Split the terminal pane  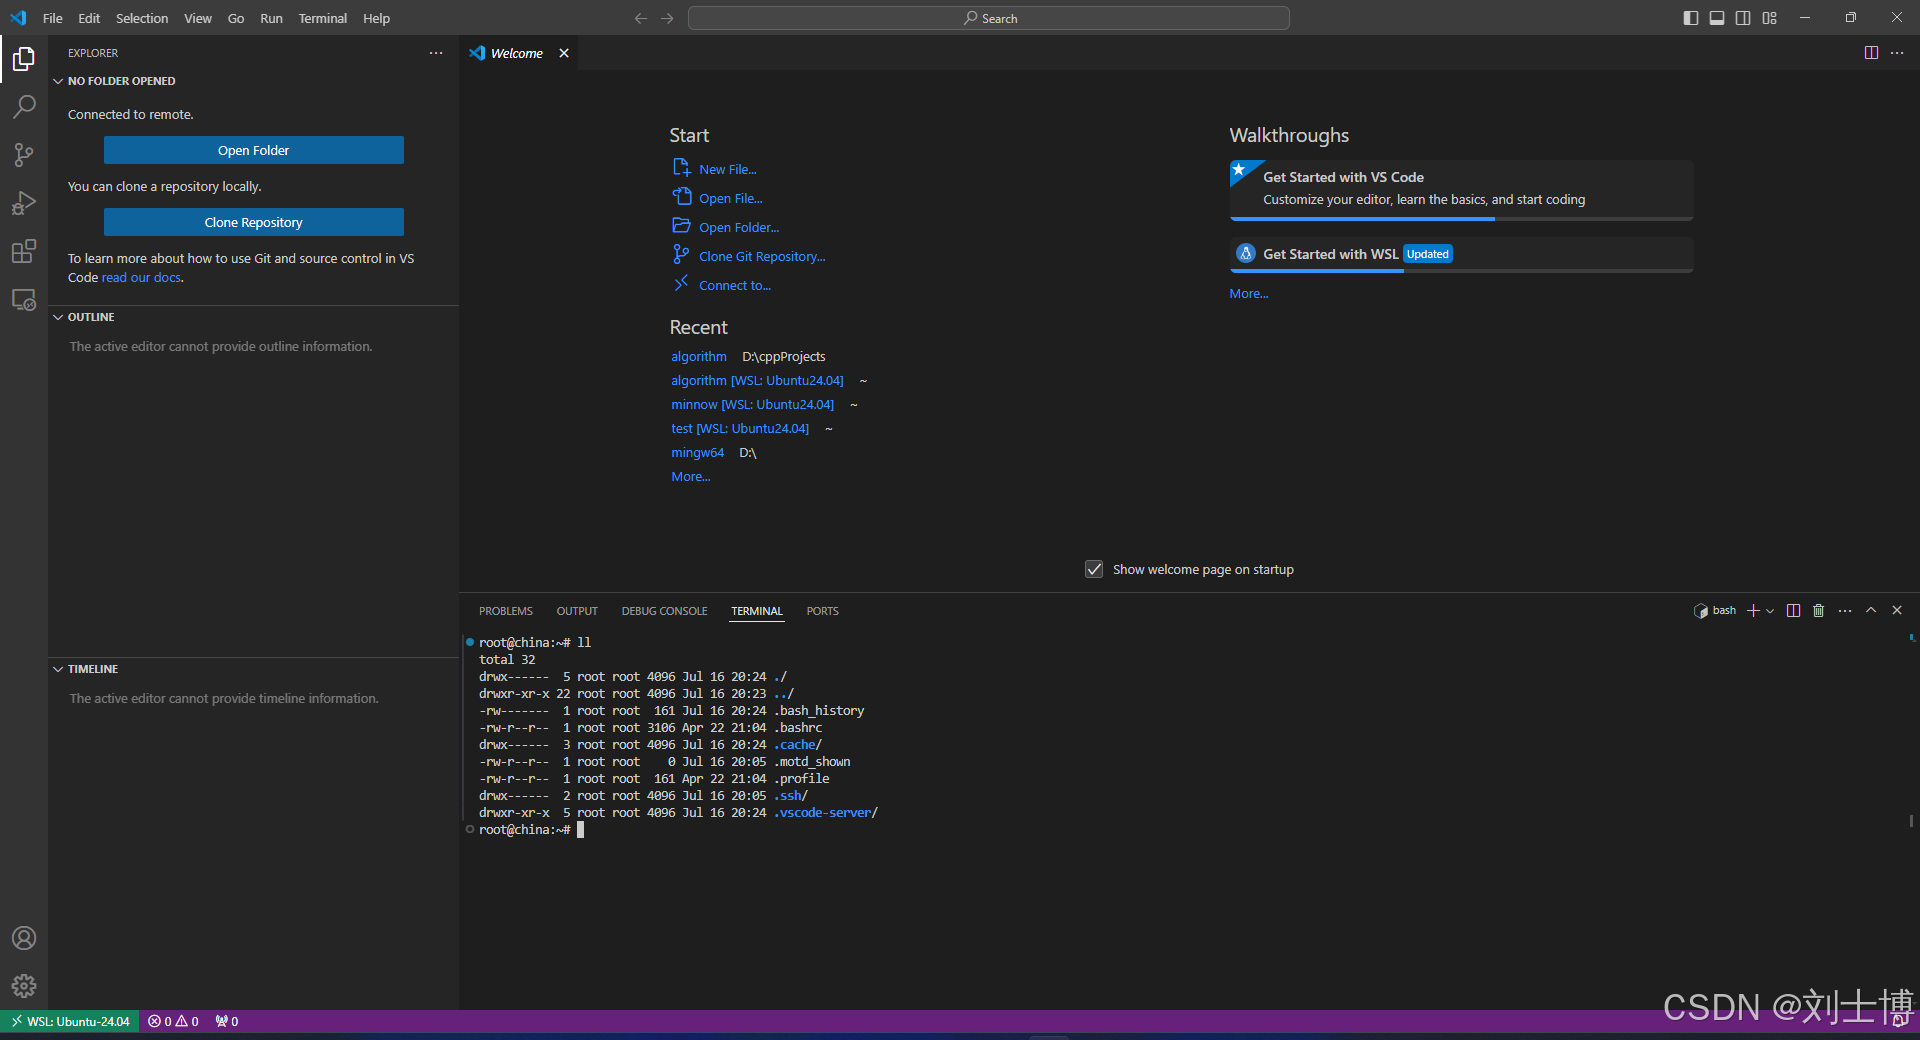point(1793,611)
